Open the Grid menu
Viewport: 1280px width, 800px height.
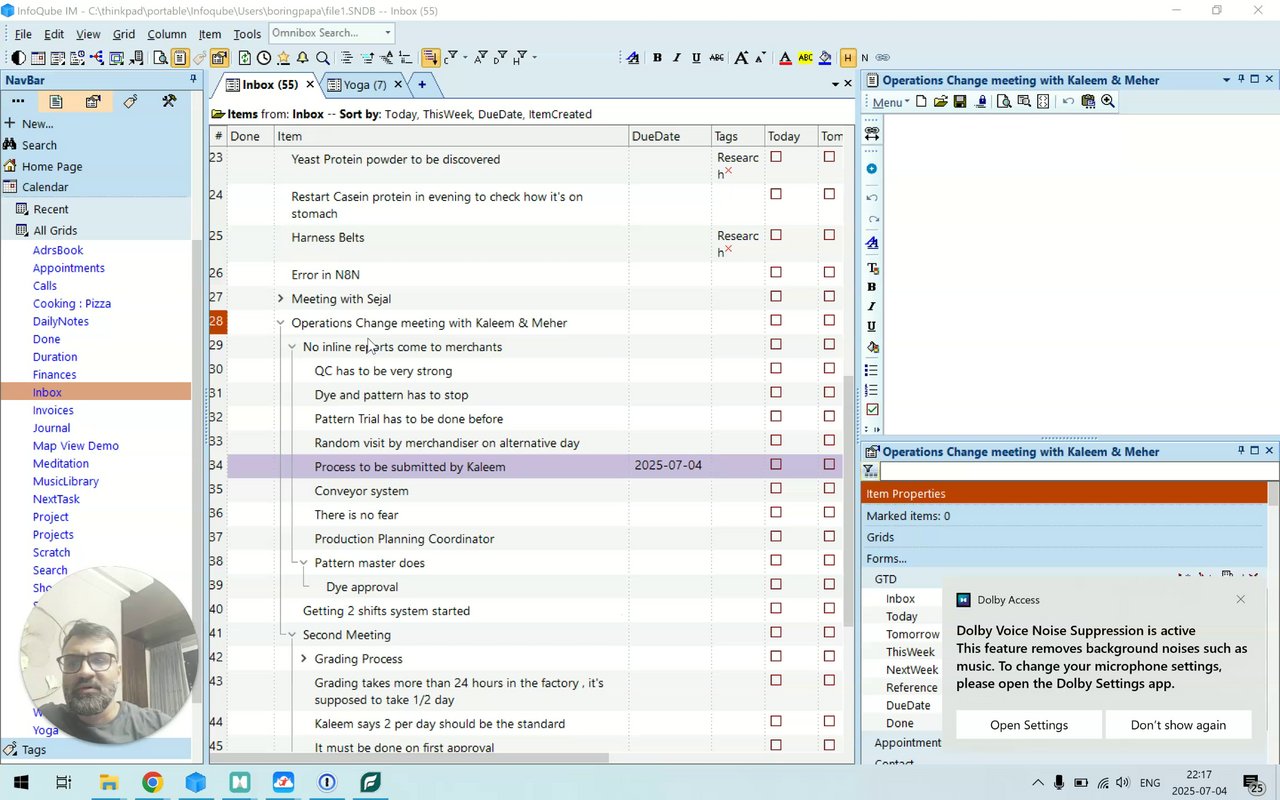point(123,34)
